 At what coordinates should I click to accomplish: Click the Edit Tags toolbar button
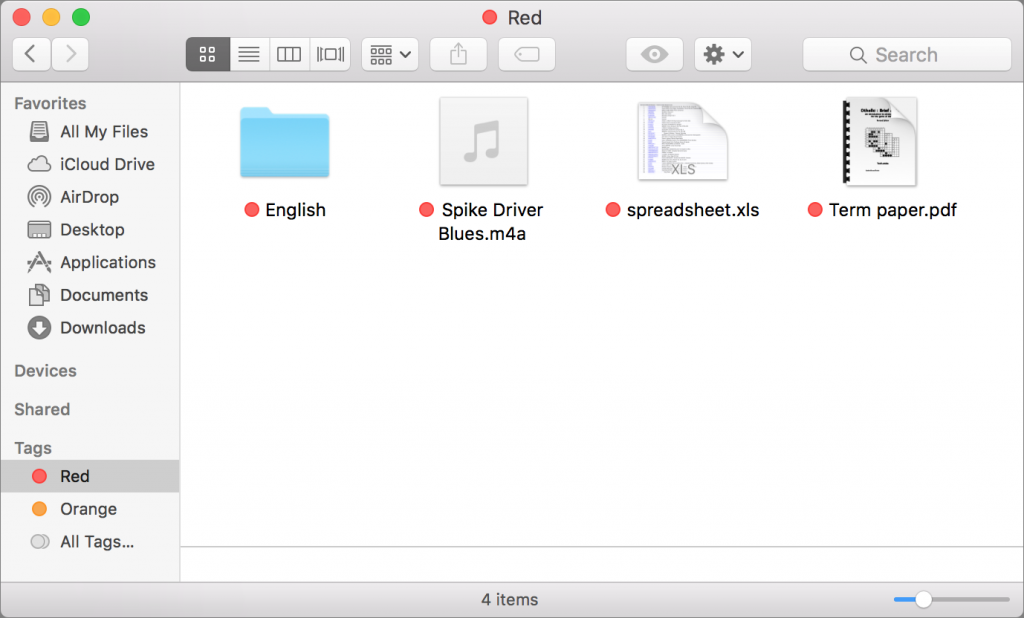click(x=526, y=54)
